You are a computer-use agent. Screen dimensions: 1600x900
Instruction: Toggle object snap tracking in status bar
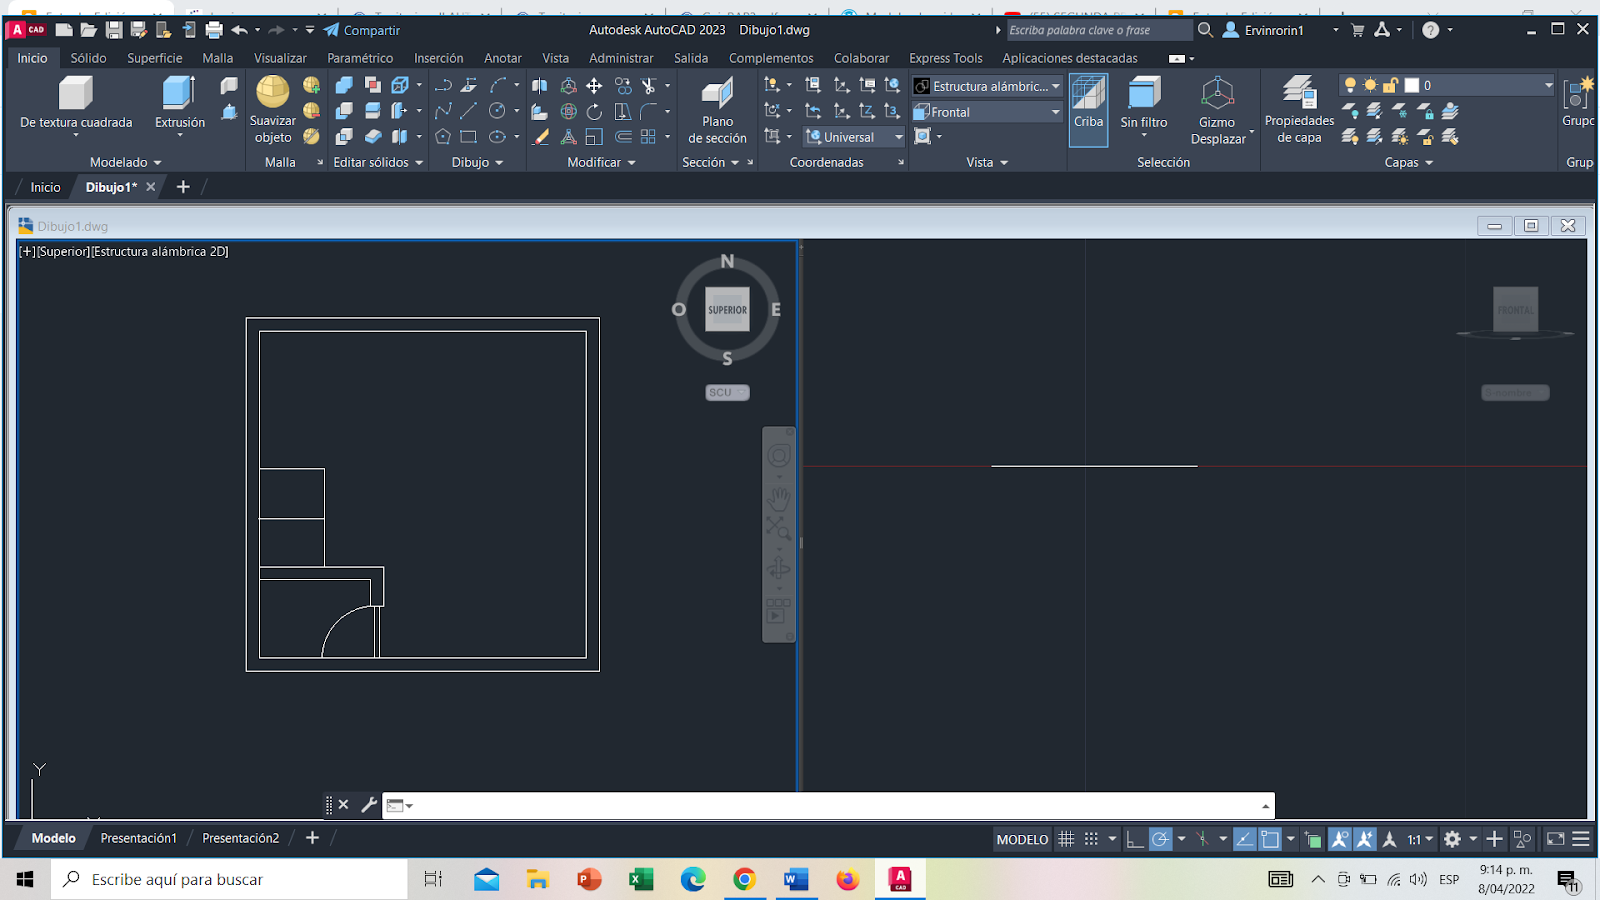(x=1244, y=840)
